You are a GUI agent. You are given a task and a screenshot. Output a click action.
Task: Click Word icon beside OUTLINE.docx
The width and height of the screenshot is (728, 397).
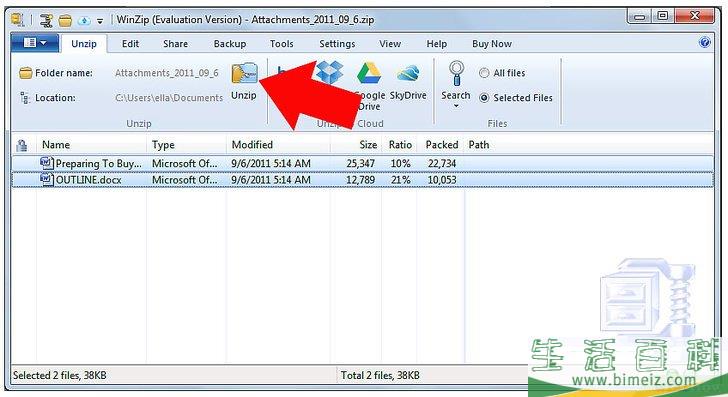[x=46, y=179]
